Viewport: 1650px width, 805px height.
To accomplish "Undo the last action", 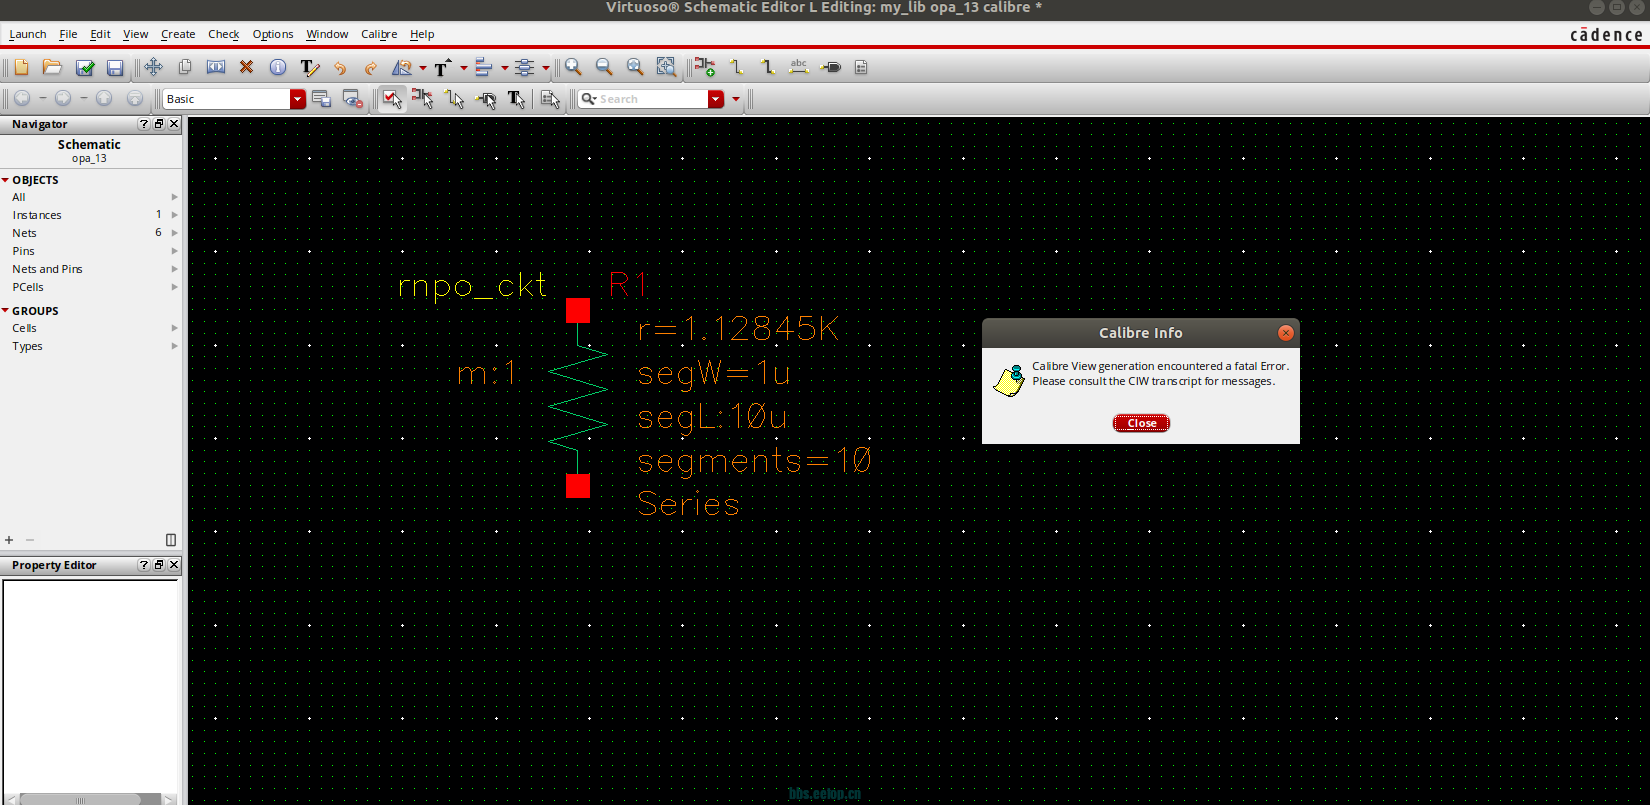I will 340,67.
